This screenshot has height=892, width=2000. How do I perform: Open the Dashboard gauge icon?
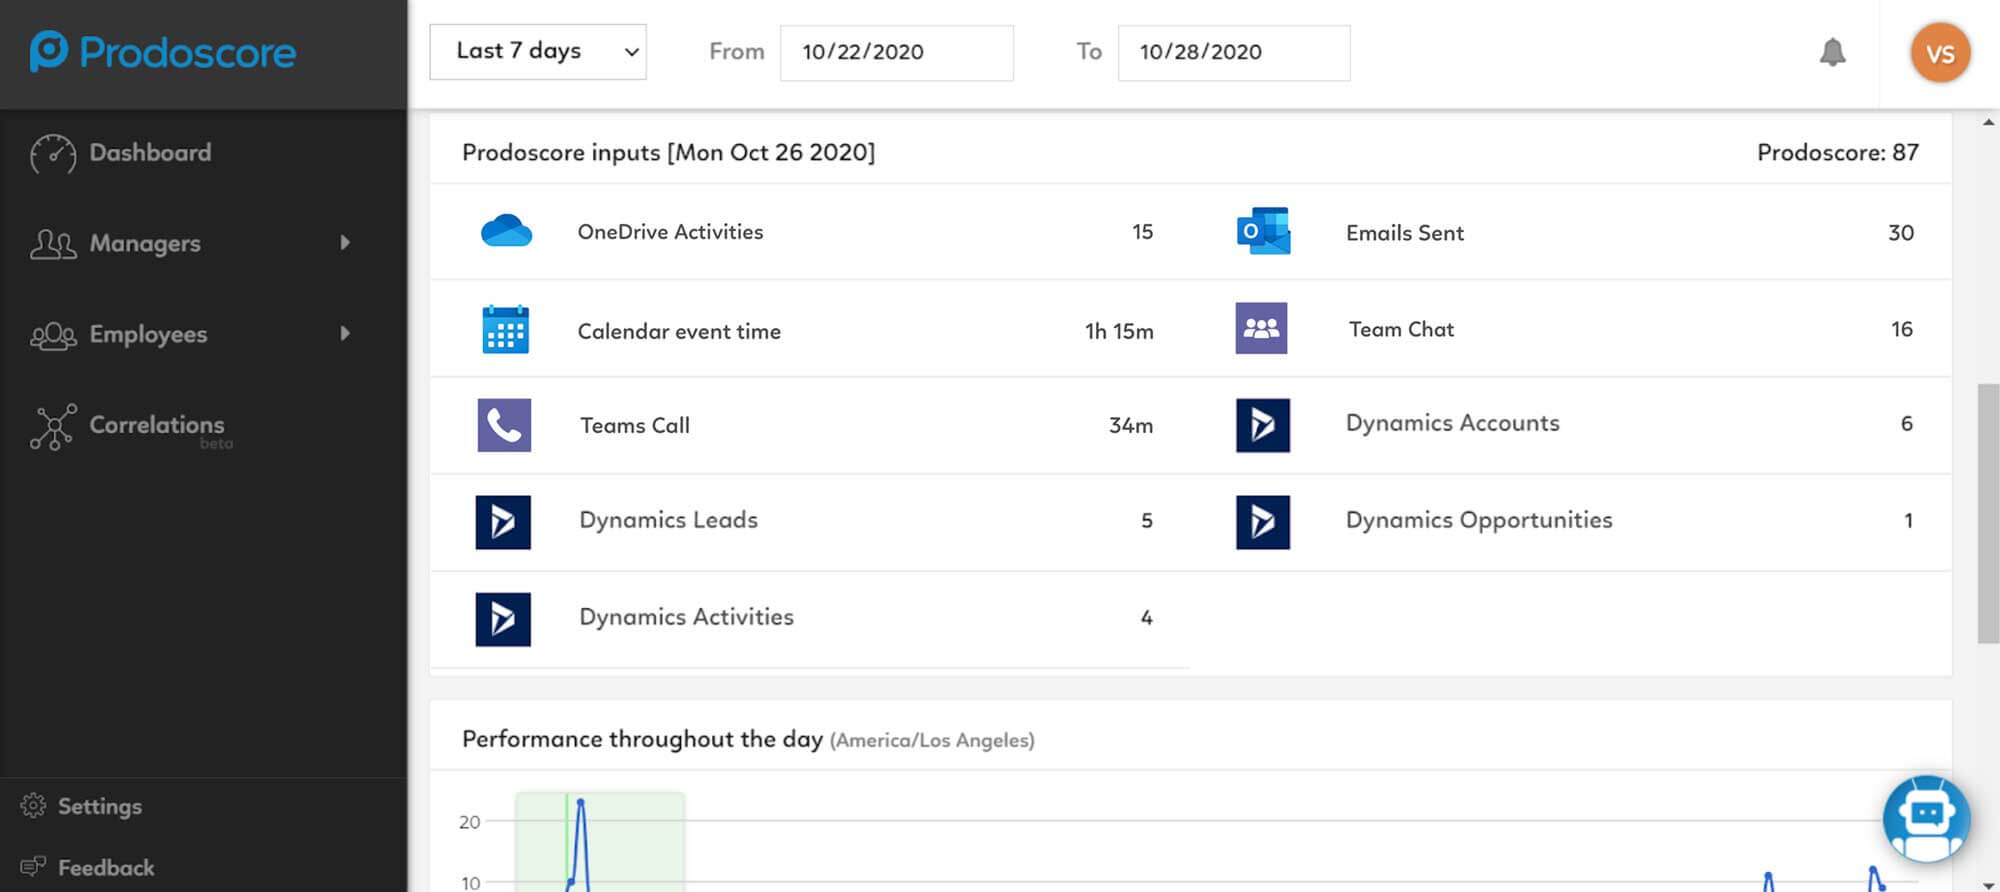[x=52, y=154]
